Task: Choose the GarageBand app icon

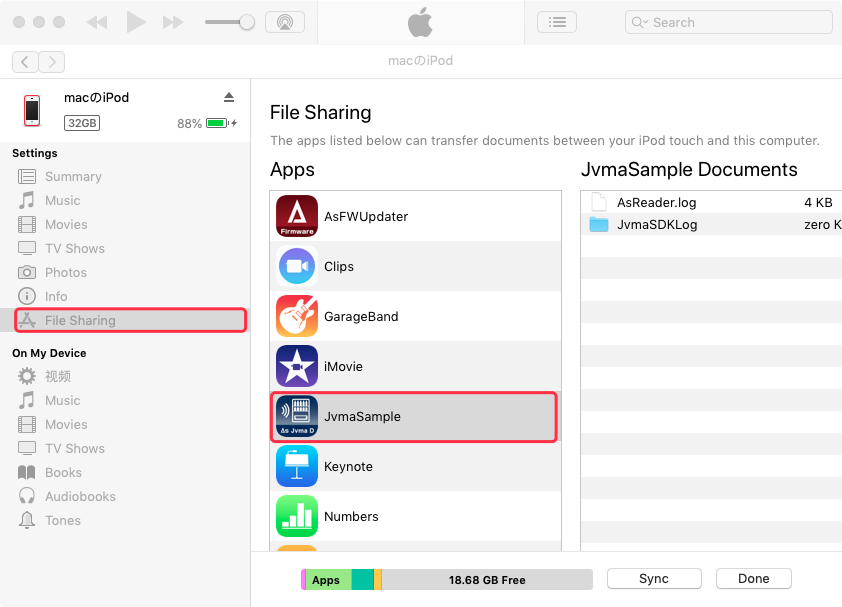Action: pyautogui.click(x=296, y=316)
